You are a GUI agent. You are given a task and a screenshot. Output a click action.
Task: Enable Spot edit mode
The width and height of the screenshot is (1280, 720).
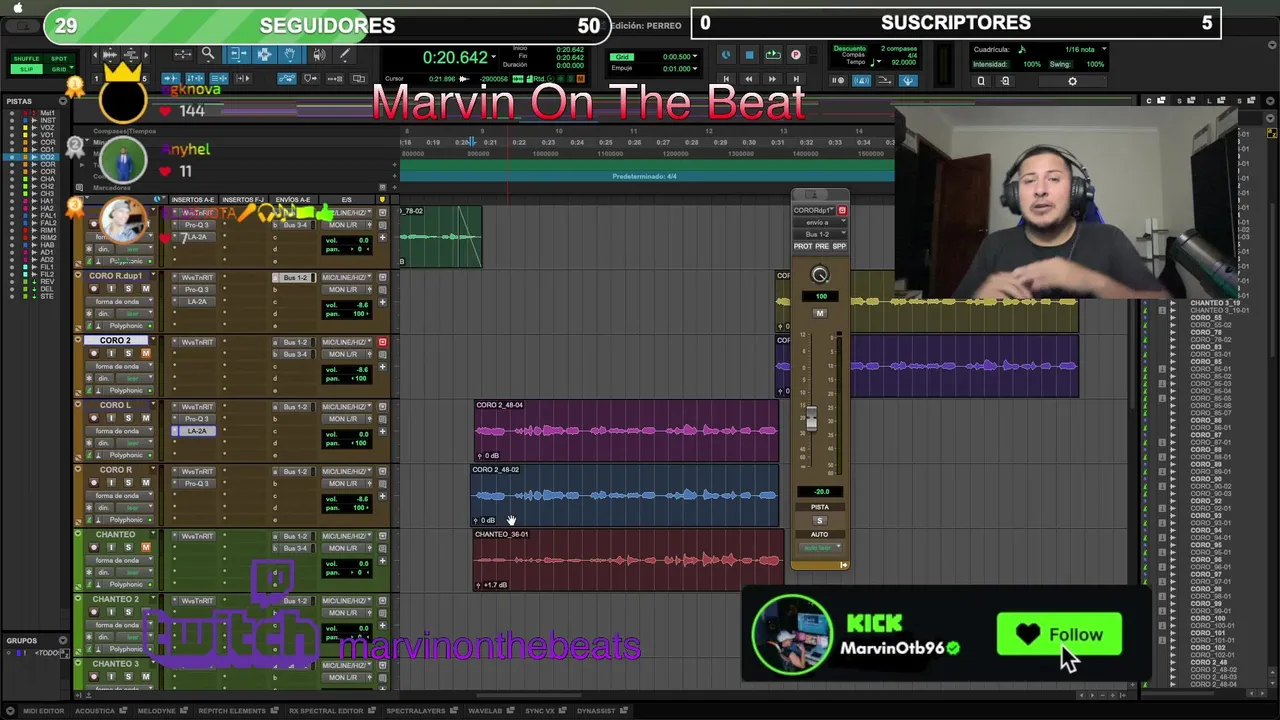(59, 59)
